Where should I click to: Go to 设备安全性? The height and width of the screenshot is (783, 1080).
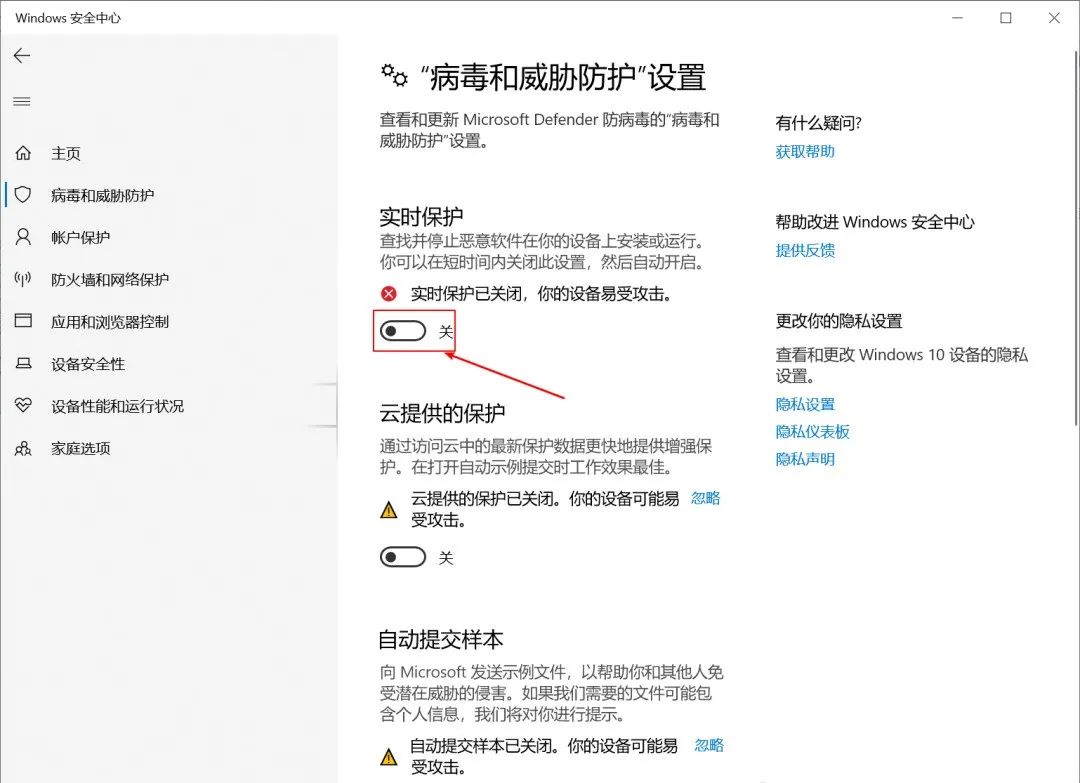click(x=88, y=364)
